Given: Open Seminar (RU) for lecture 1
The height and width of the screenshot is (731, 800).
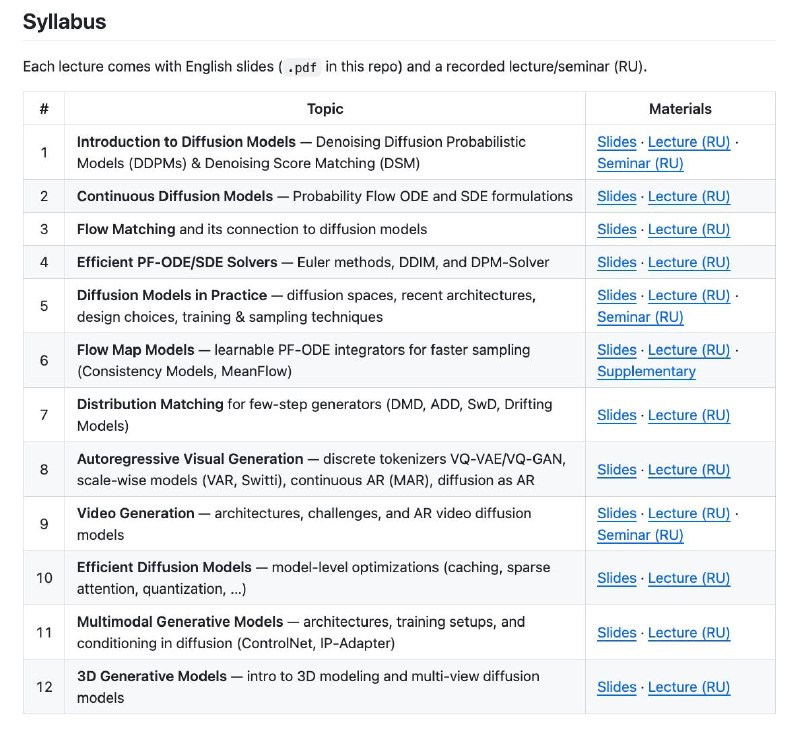Looking at the screenshot, I should tap(640, 163).
